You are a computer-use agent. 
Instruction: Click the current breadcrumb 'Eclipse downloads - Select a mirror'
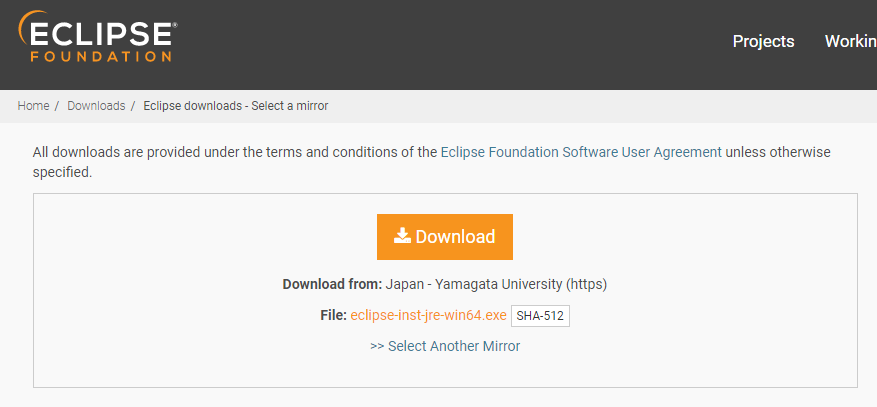[235, 106]
